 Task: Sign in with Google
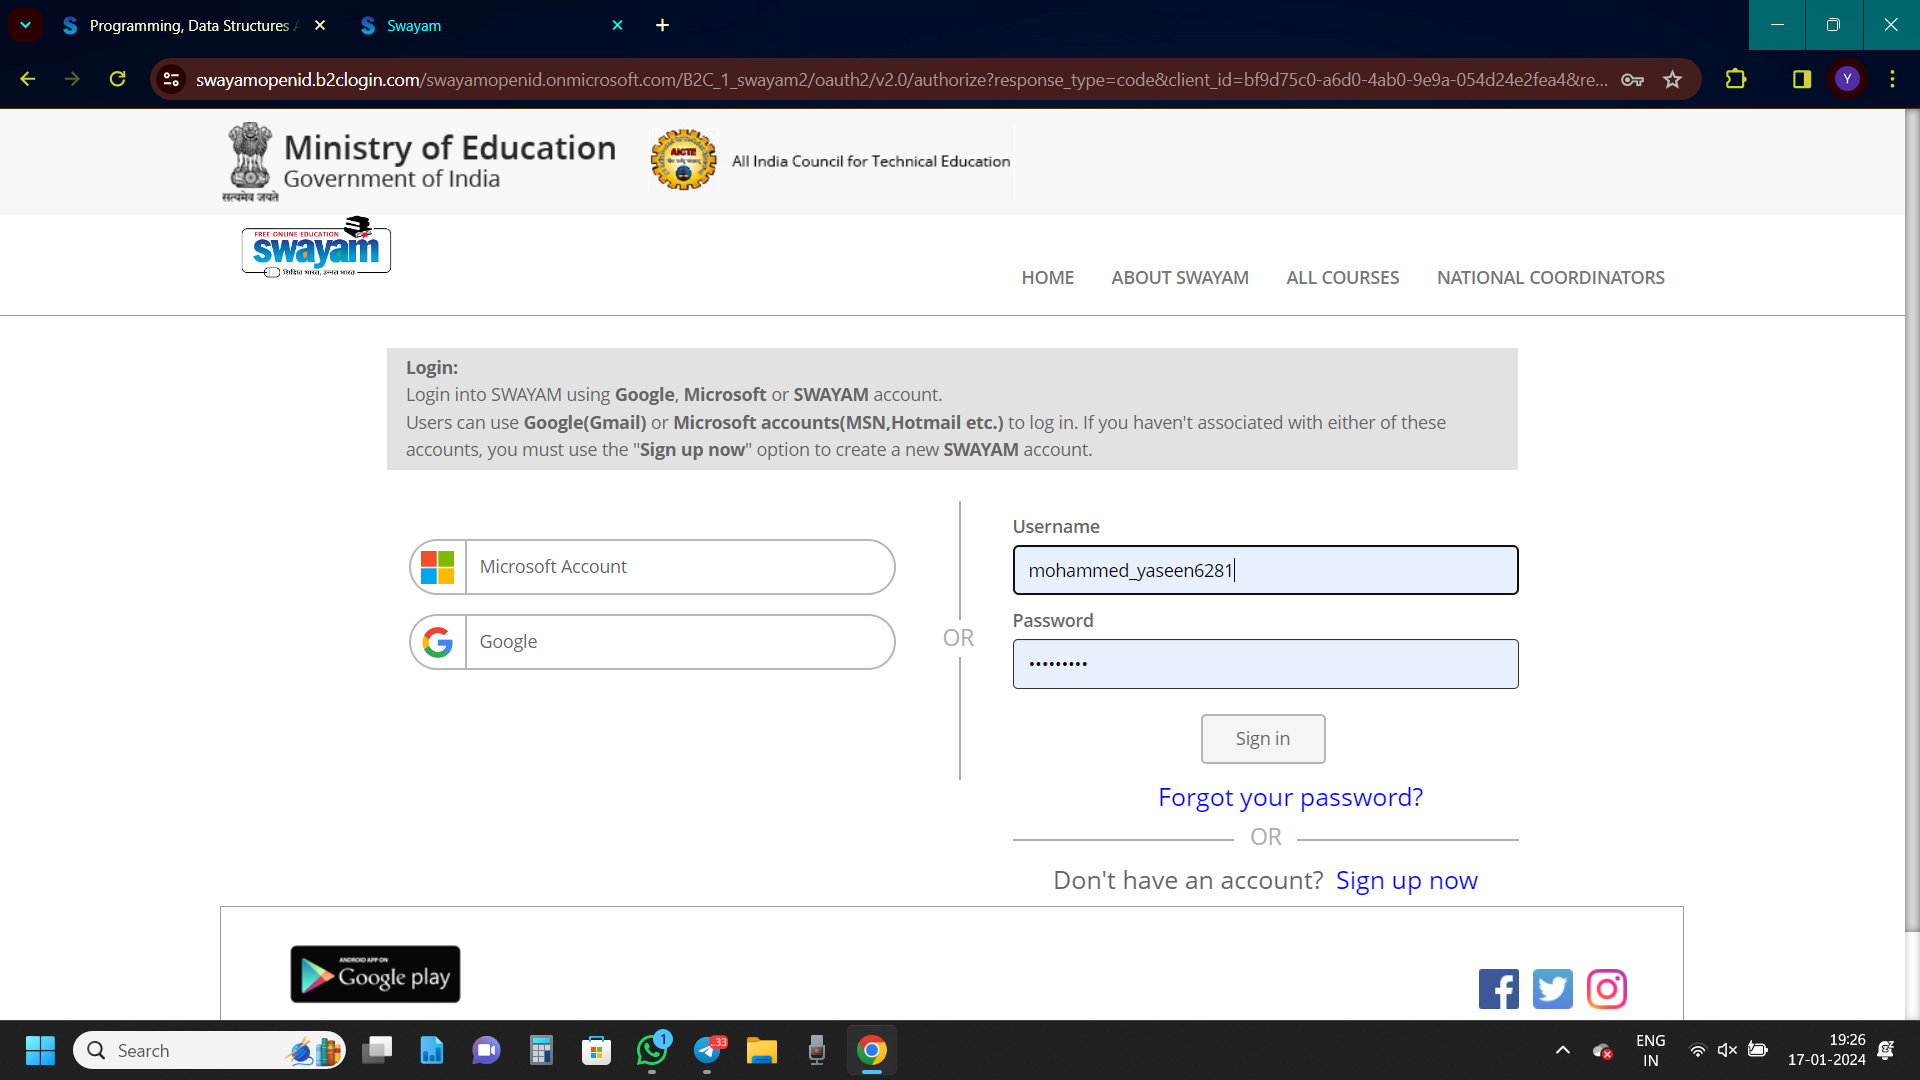[x=652, y=642]
